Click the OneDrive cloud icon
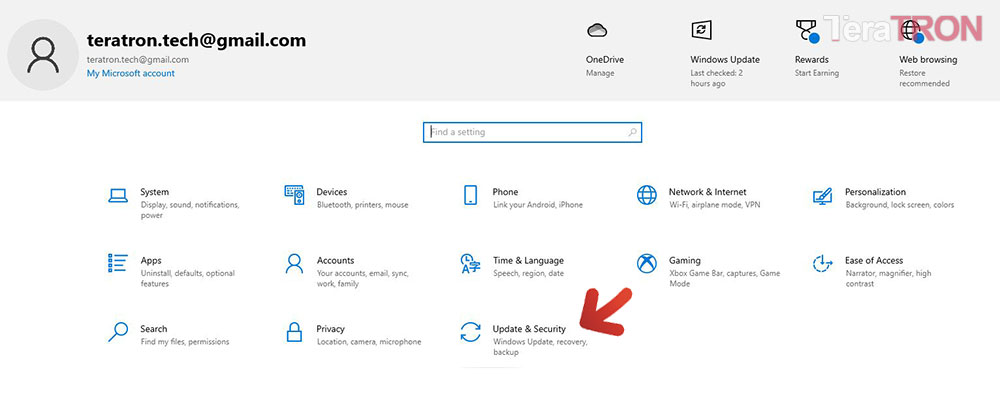Screen dimensions: 1000x407 tap(596, 30)
